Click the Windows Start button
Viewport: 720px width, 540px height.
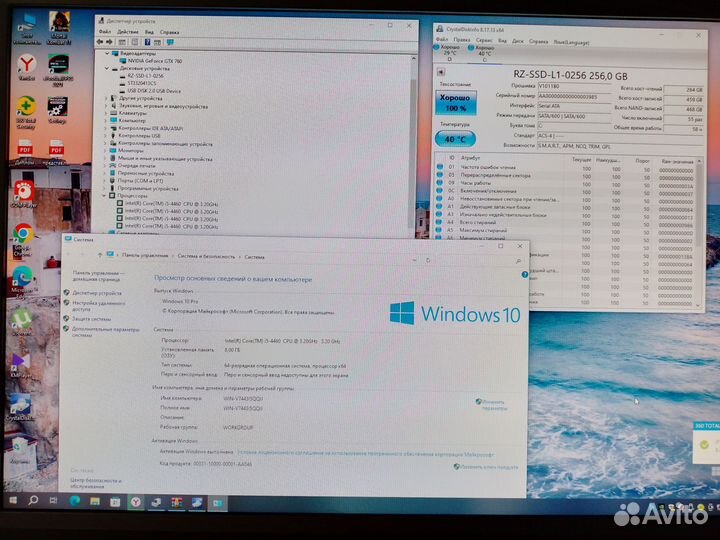[x=13, y=500]
